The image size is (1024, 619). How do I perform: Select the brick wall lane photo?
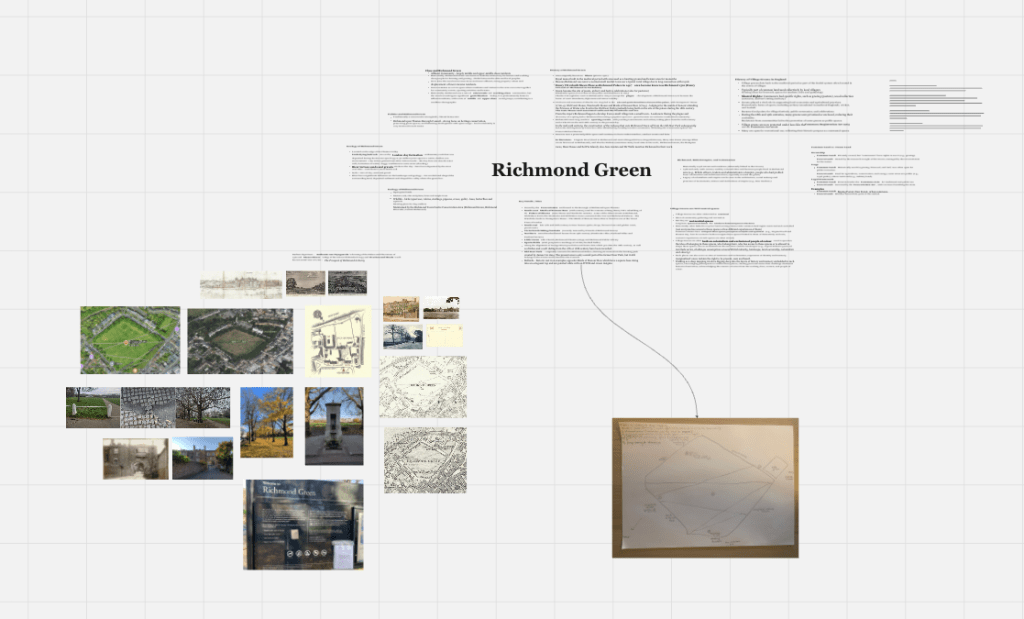tap(202, 458)
